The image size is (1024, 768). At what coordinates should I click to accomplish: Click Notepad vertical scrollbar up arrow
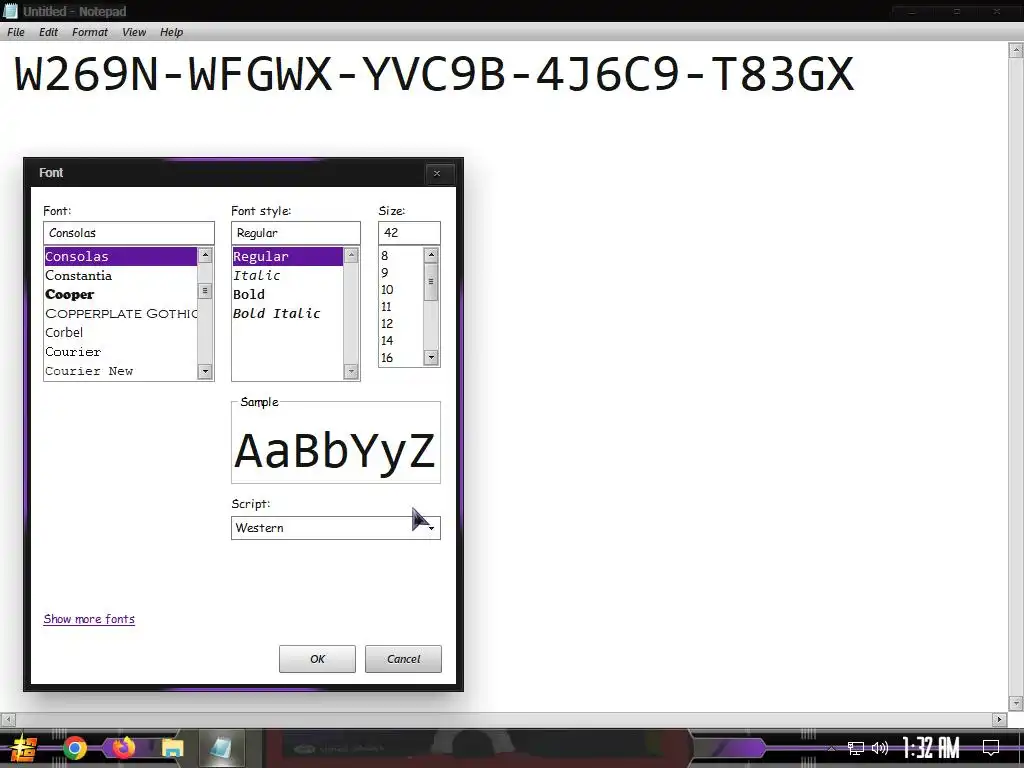point(1016,50)
